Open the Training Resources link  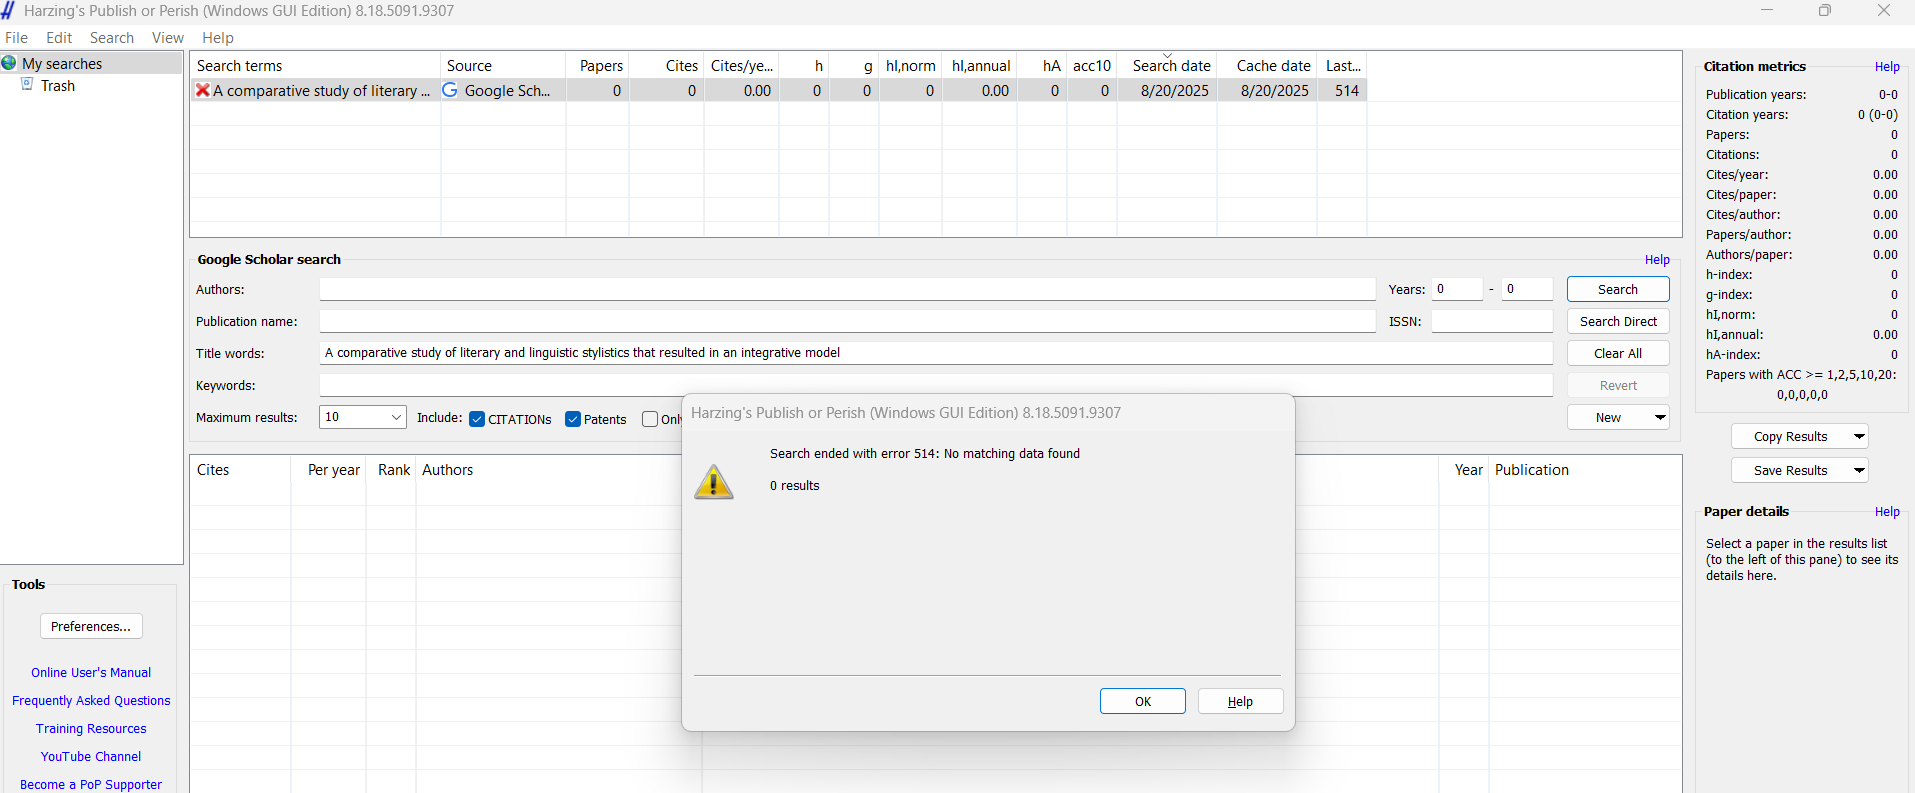pyautogui.click(x=91, y=728)
